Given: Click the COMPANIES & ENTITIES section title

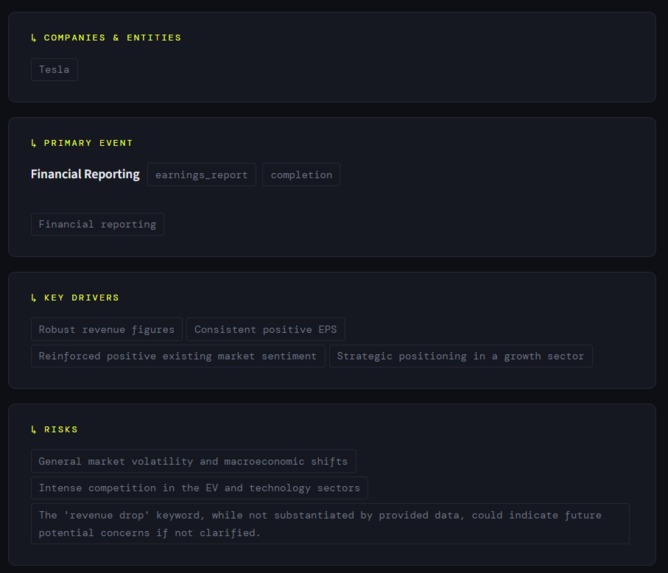Looking at the screenshot, I should coord(112,38).
